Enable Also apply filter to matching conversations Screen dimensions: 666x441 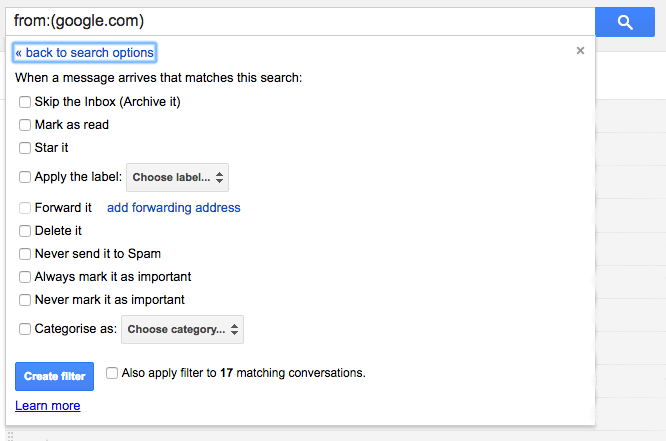pyautogui.click(x=112, y=373)
